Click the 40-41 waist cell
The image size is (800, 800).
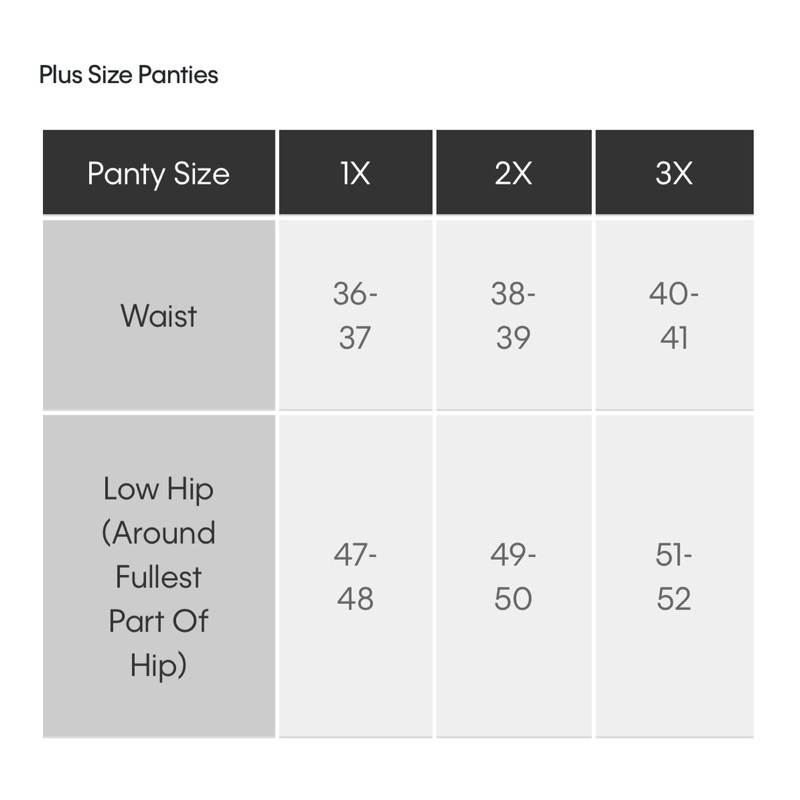674,315
